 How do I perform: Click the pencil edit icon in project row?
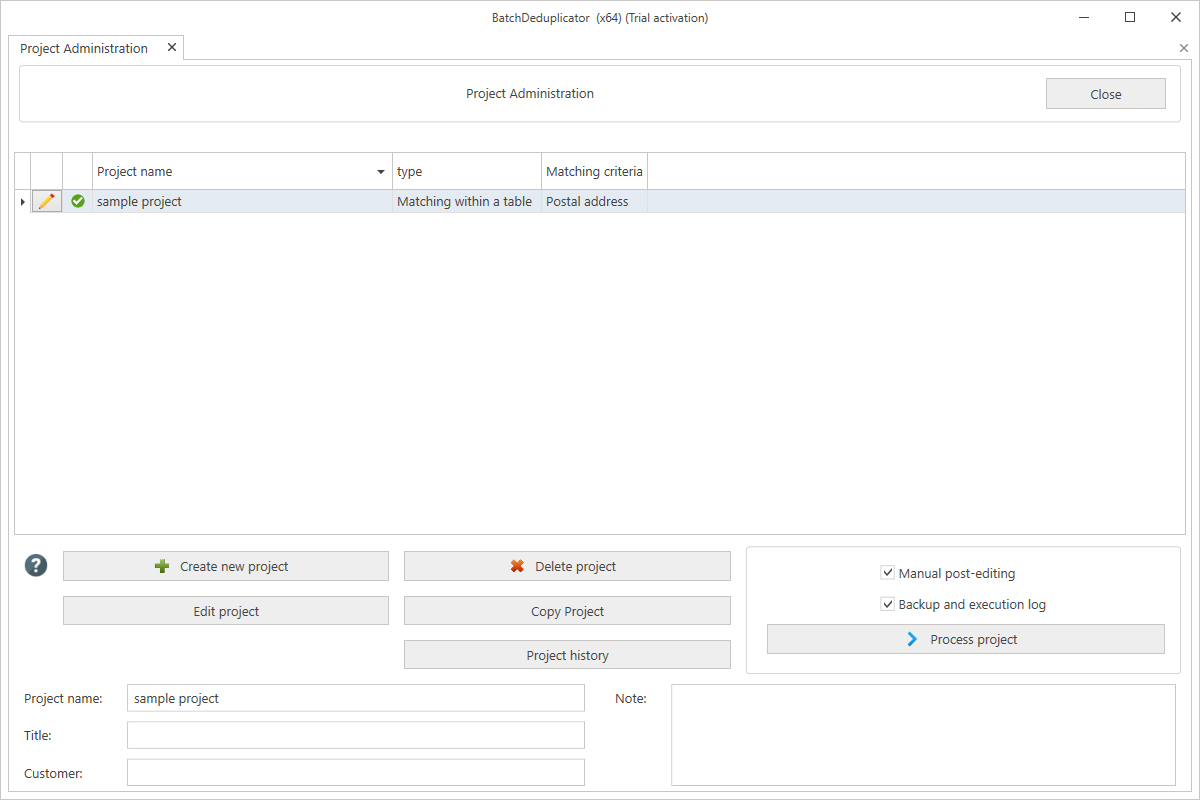click(x=46, y=201)
